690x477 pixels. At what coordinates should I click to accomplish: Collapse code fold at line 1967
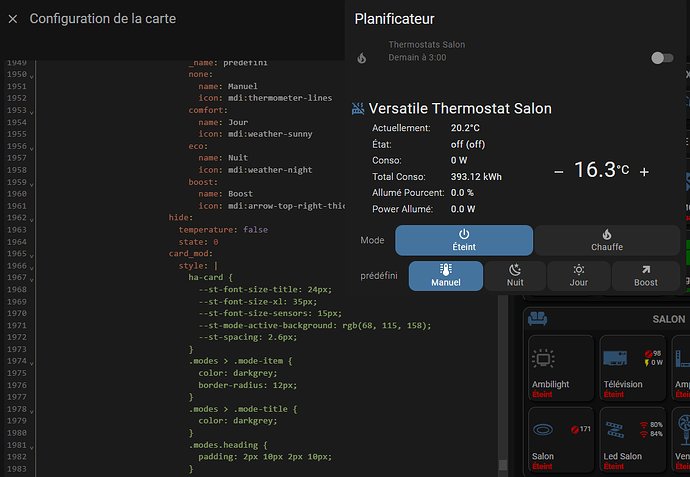[32, 279]
